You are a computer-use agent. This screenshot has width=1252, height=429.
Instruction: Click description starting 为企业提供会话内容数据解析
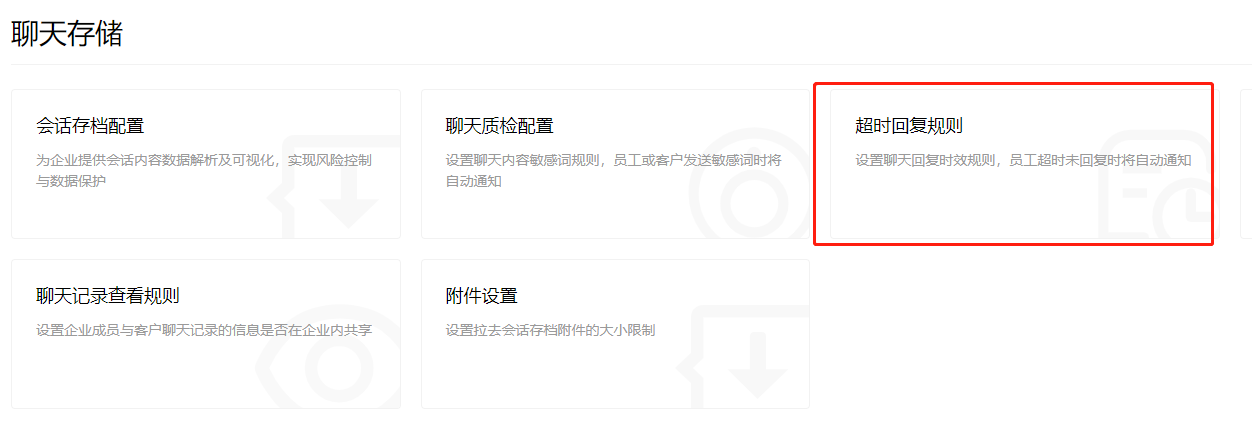204,170
